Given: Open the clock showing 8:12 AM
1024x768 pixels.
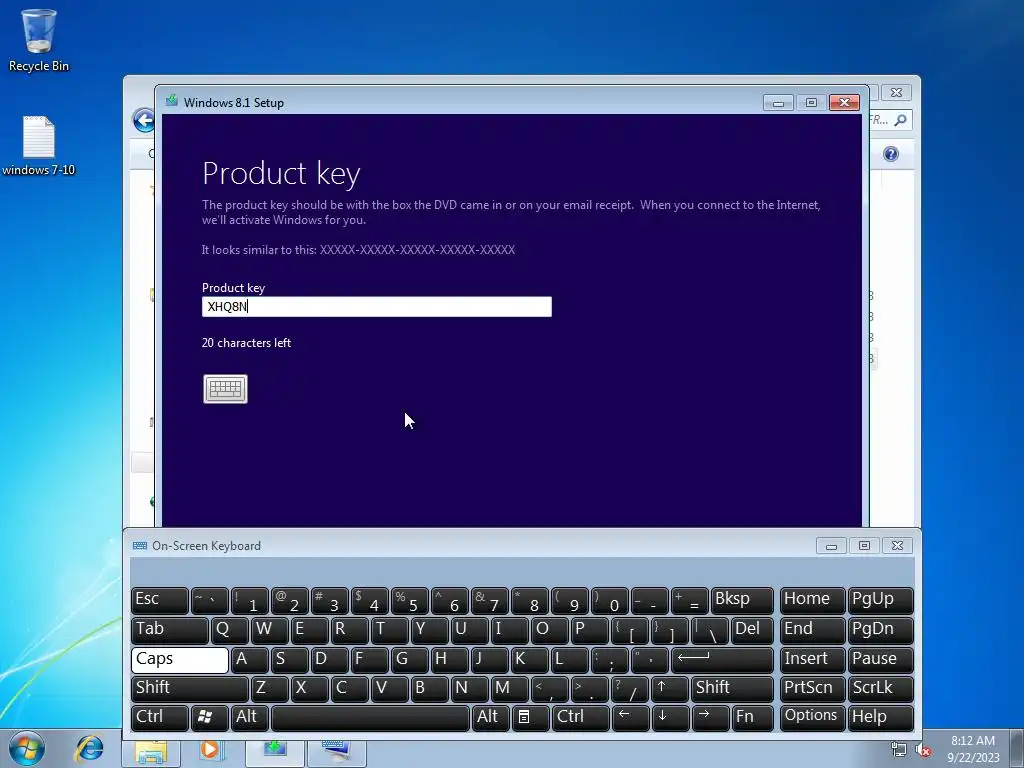Looking at the screenshot, I should (973, 748).
